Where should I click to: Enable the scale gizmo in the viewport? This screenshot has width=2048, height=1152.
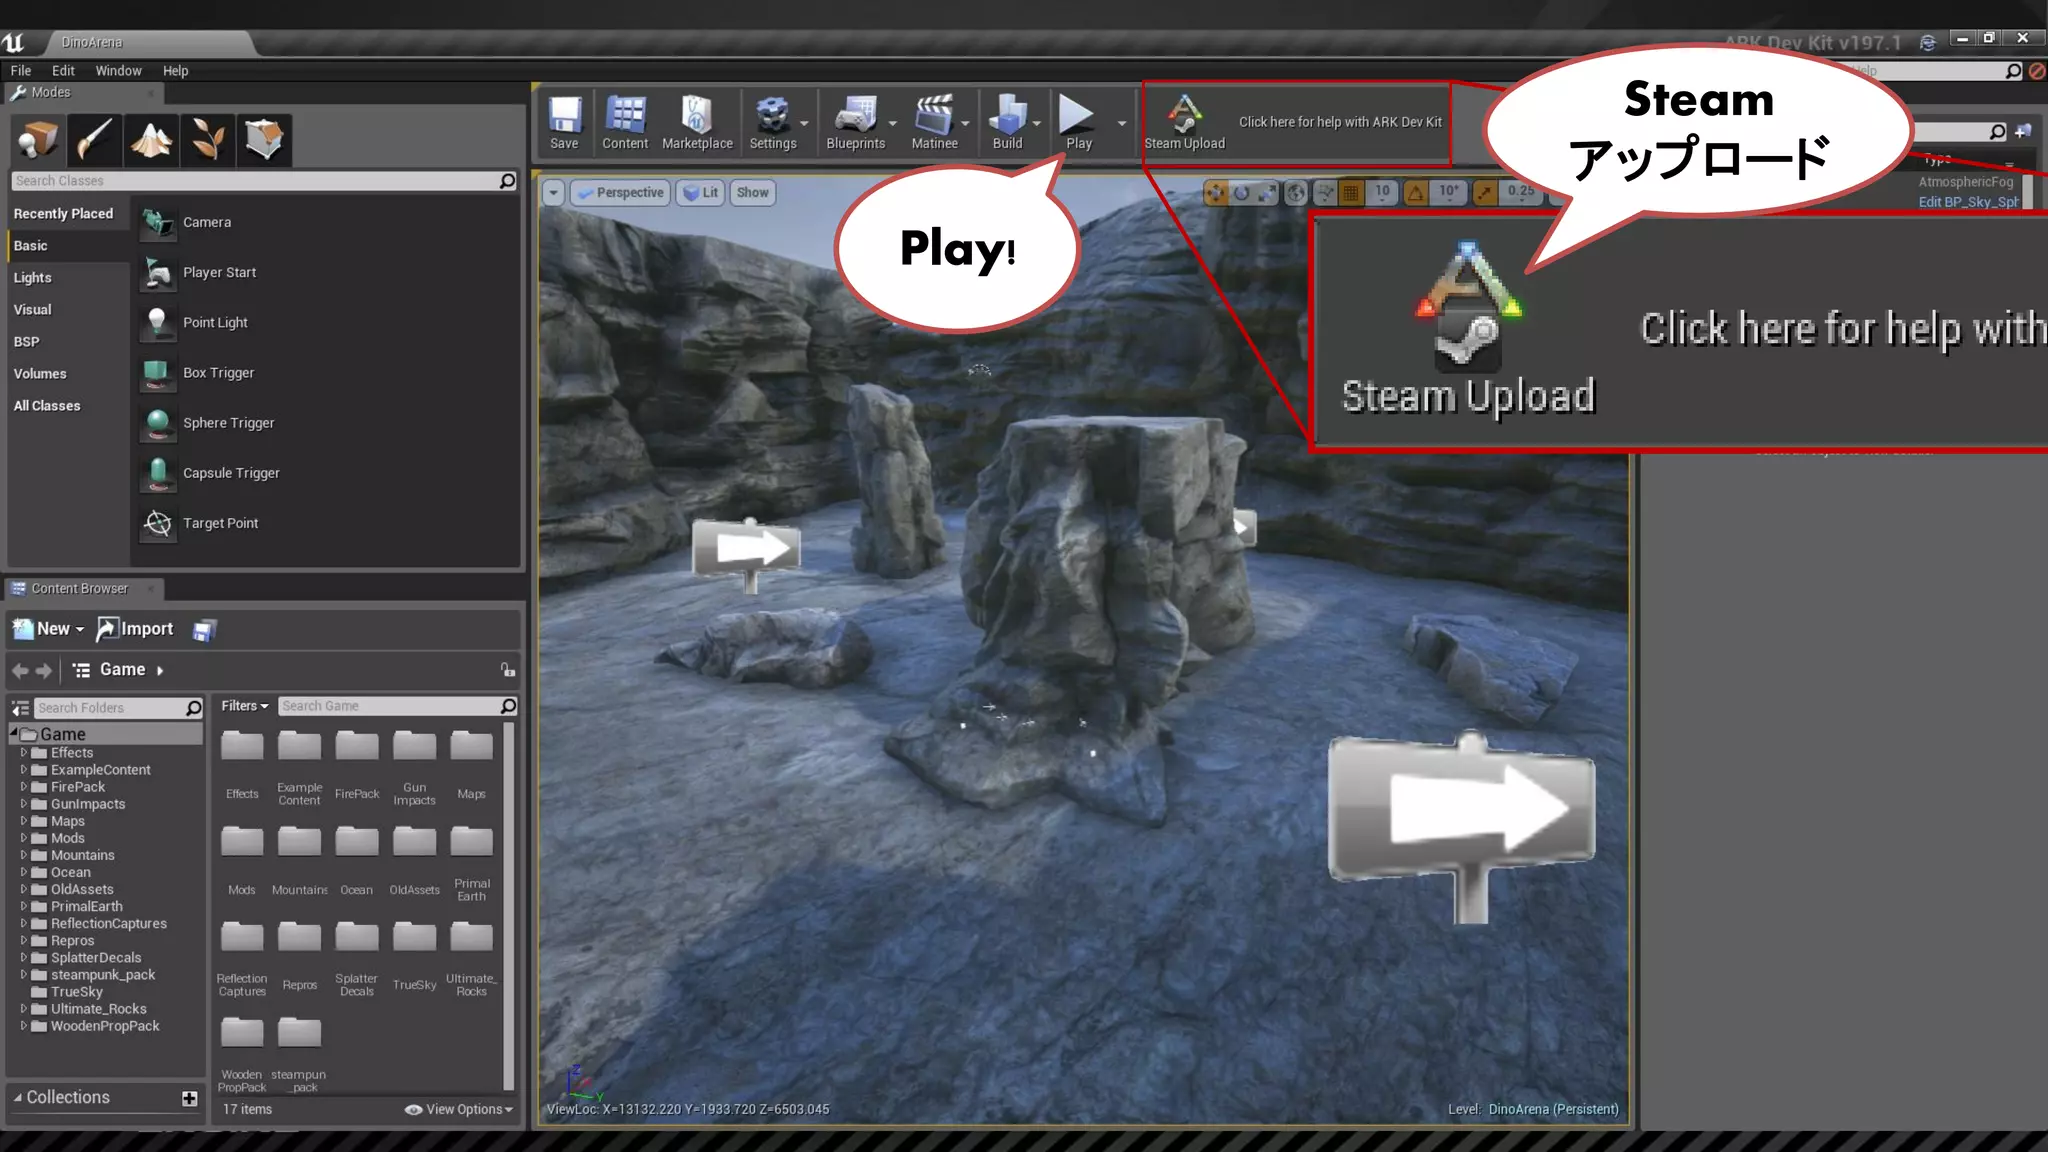pos(1267,193)
